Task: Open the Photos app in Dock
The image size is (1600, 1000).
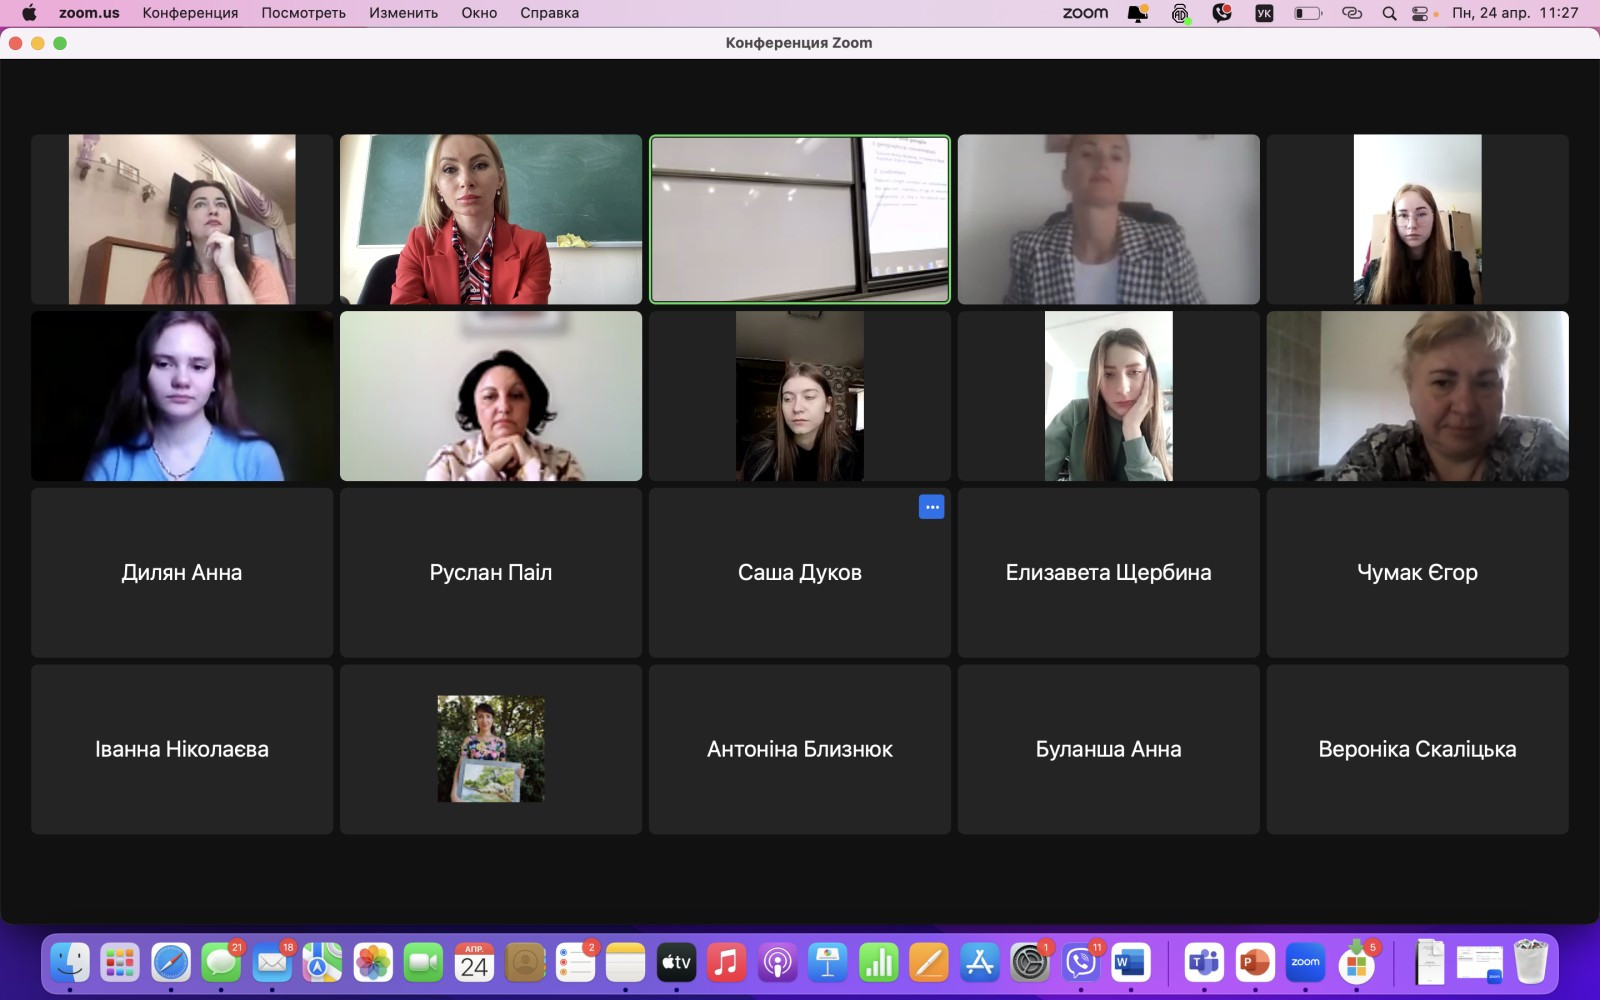Action: pos(373,963)
